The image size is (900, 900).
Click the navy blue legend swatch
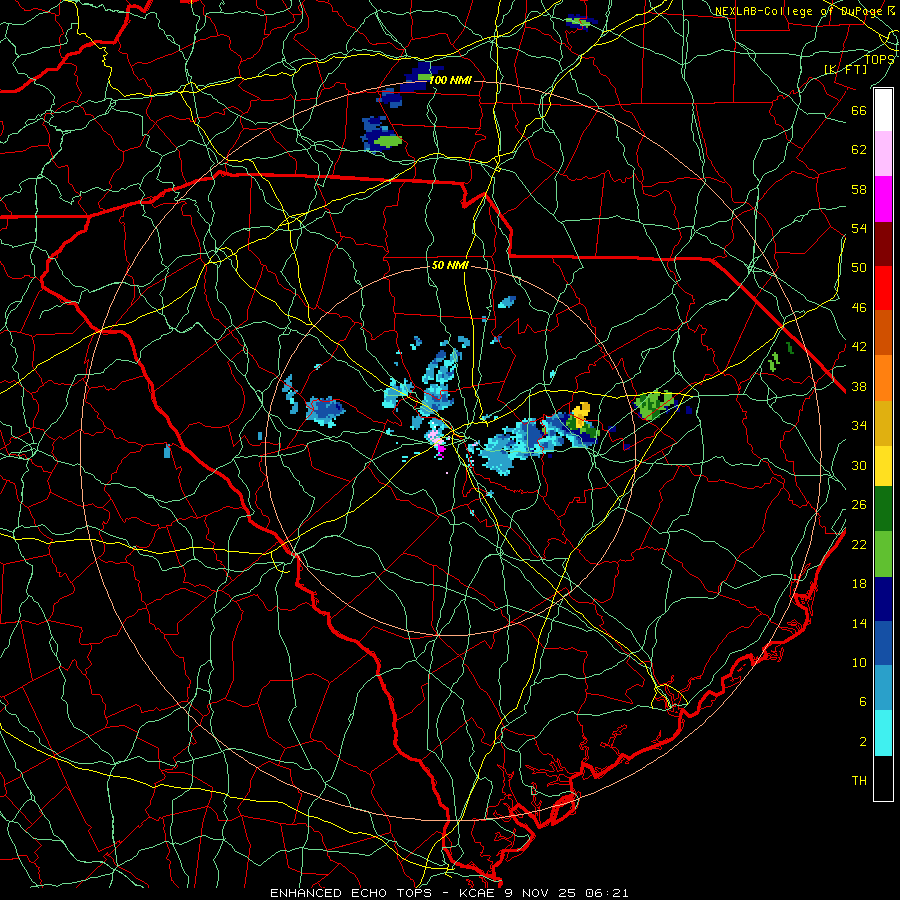[883, 599]
